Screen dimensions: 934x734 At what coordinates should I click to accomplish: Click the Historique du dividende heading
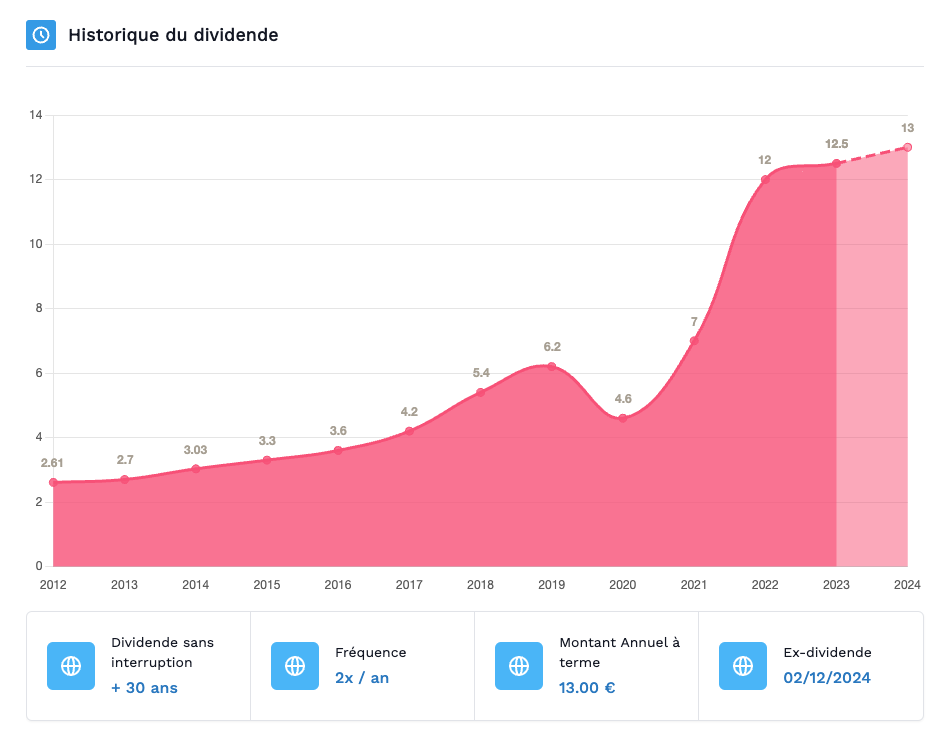[x=173, y=35]
